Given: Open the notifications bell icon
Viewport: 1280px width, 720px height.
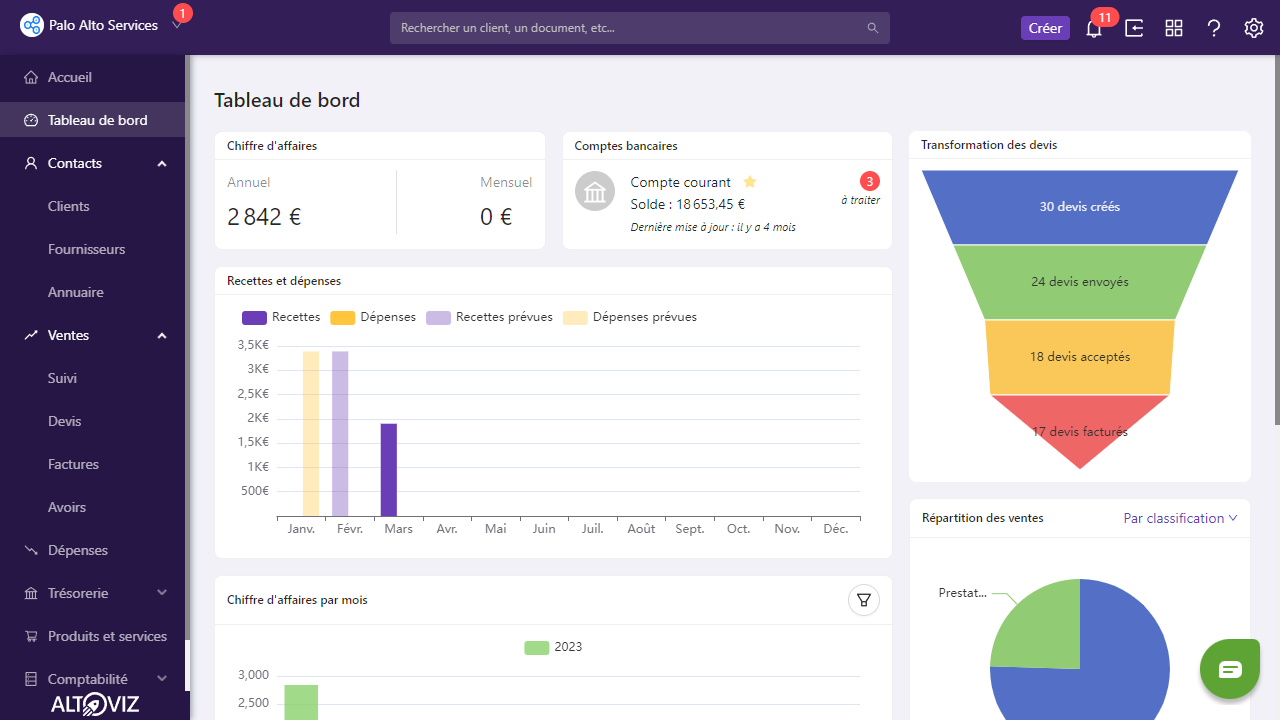Looking at the screenshot, I should point(1094,28).
